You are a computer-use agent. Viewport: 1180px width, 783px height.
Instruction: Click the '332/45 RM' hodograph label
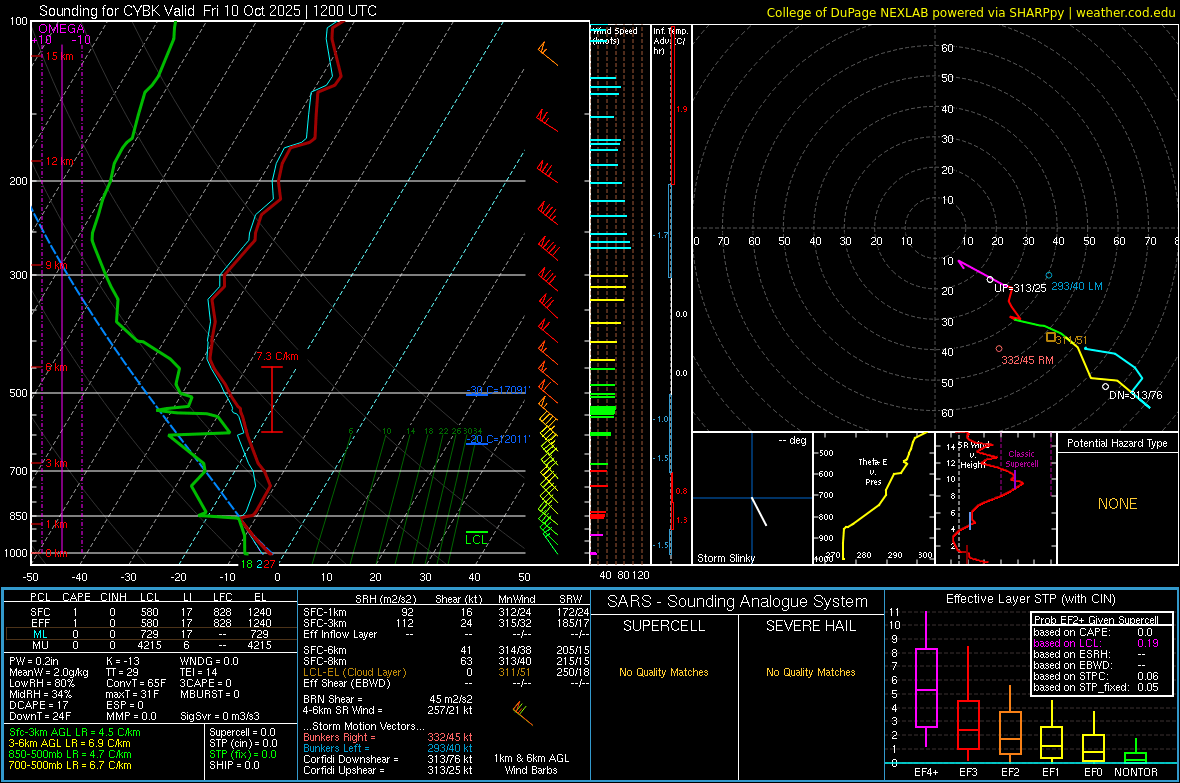click(x=1027, y=360)
